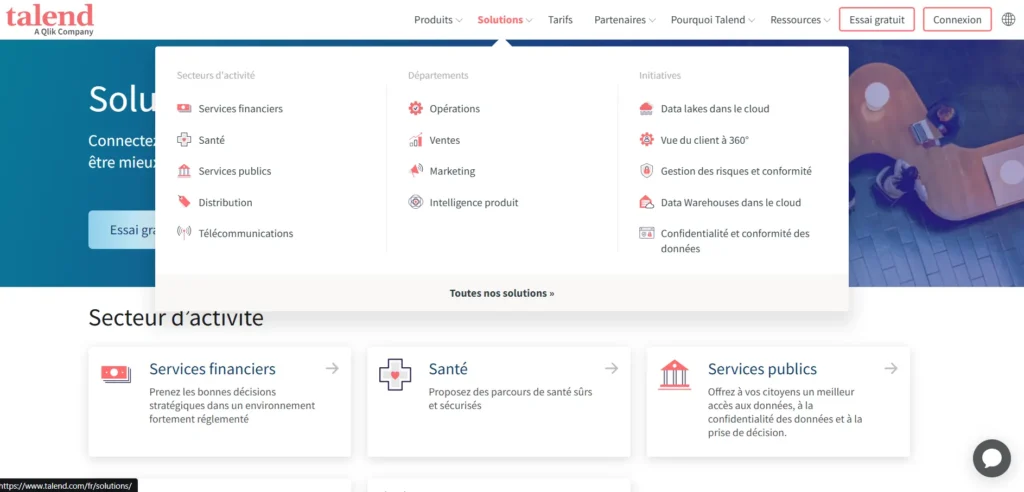Click the Intelligence produit icon
1024x492 pixels.
tap(415, 202)
